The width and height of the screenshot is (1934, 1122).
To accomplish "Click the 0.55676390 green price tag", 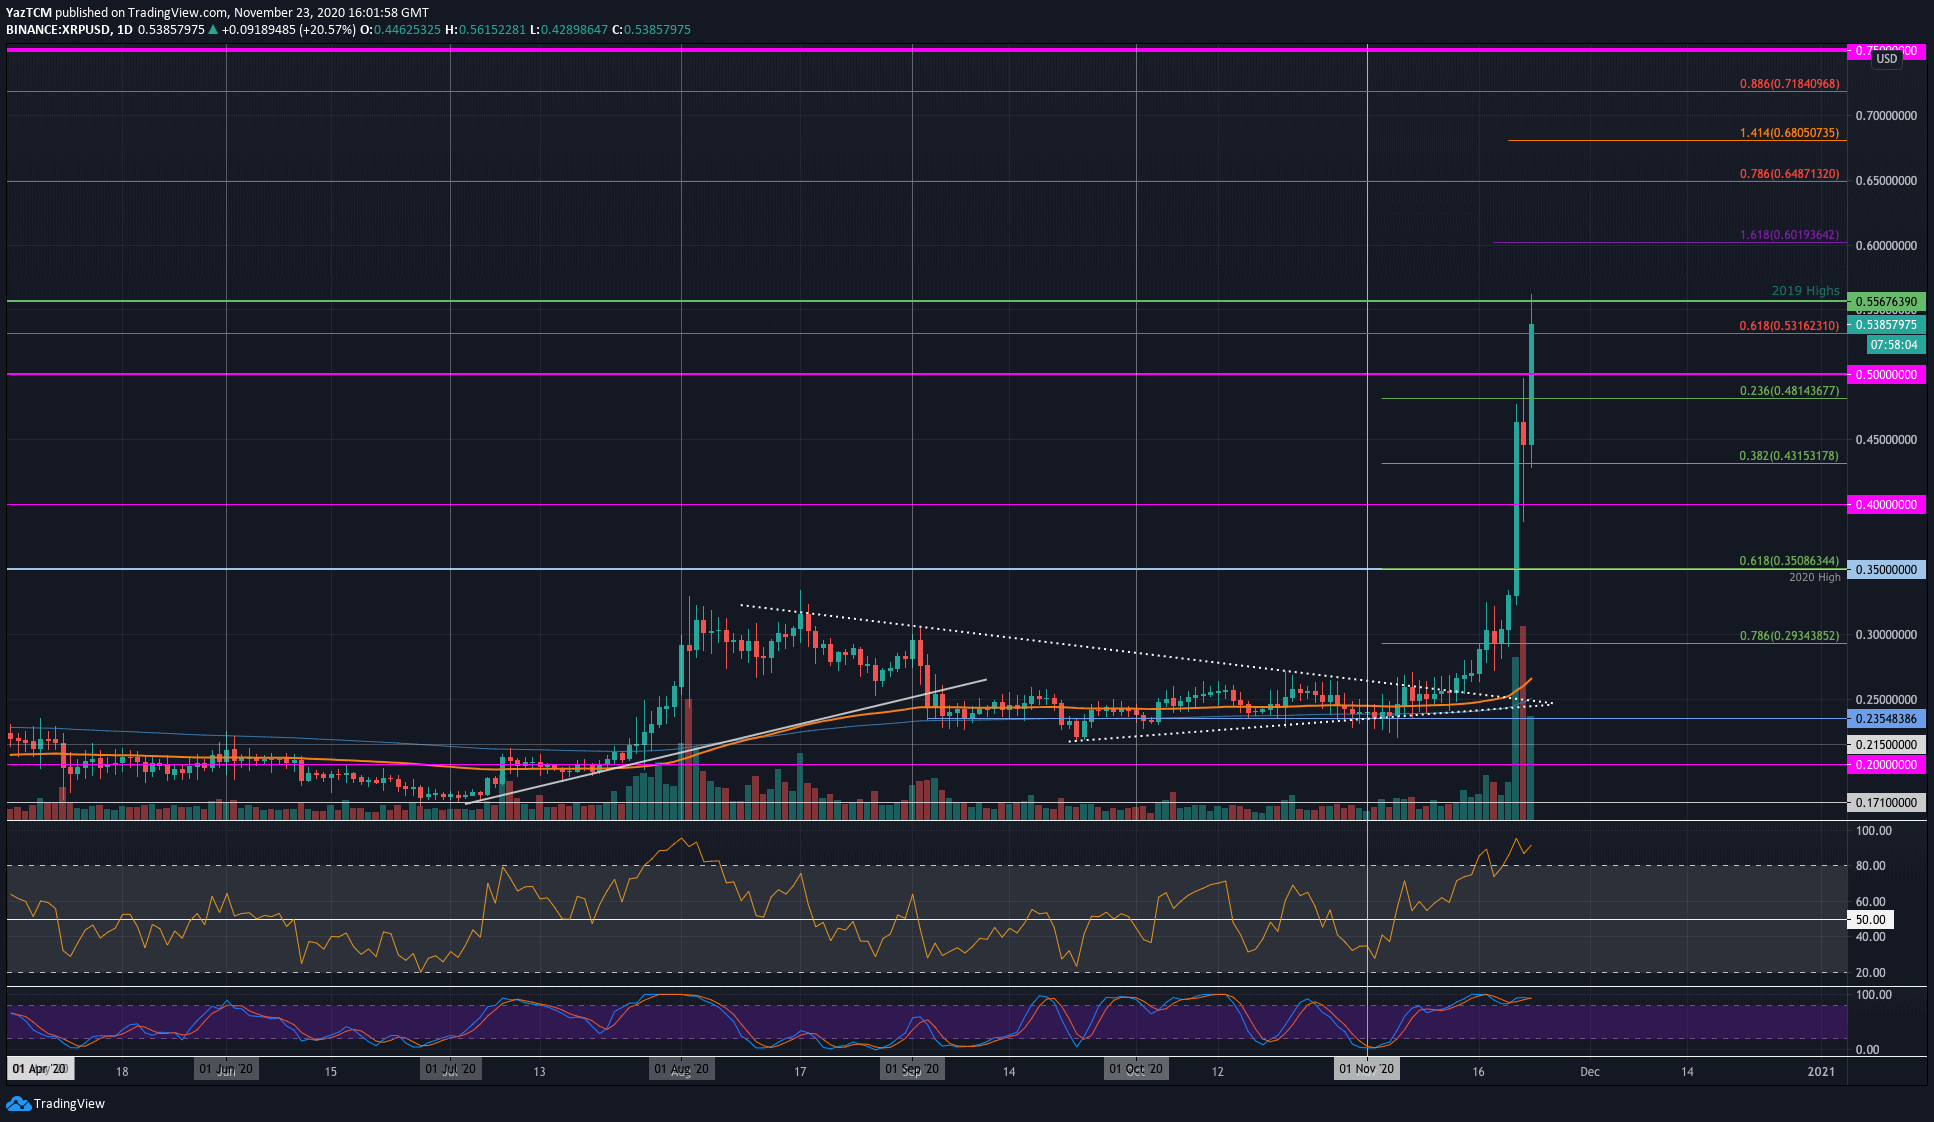I will point(1886,302).
